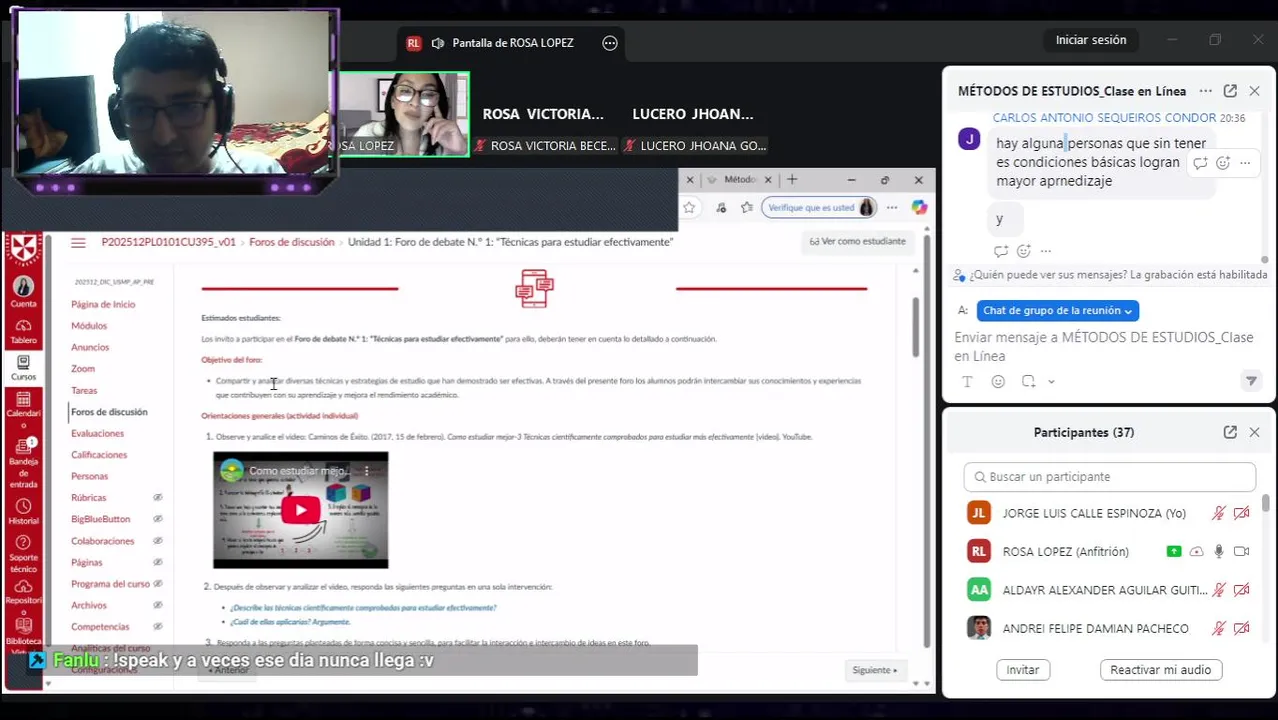Click the Canvas page vertical scrollbar
1278x720 pixels.
coord(915,326)
